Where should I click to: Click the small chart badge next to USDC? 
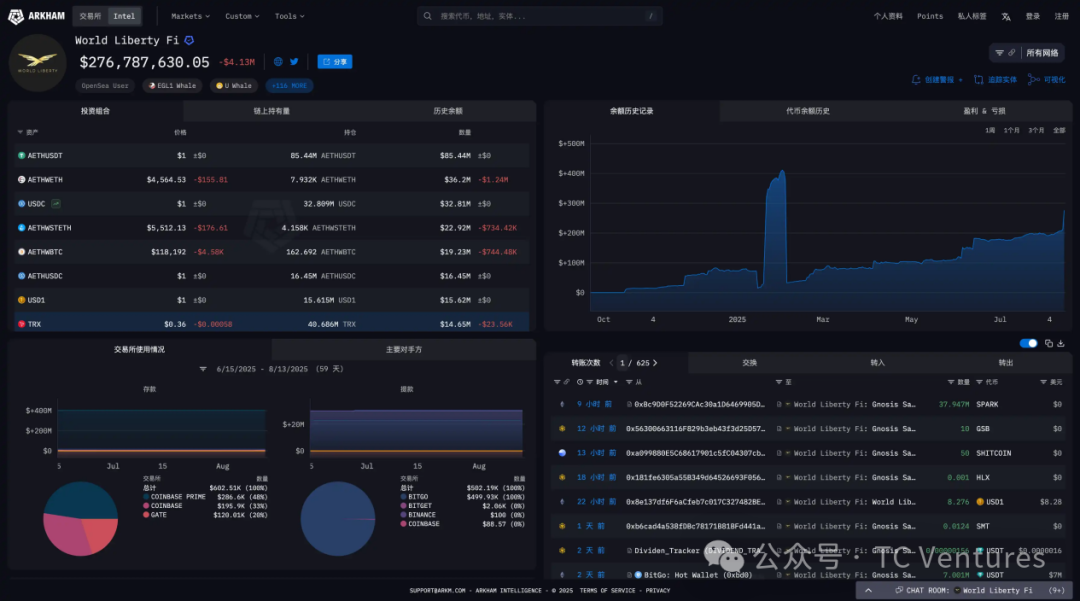(x=56, y=204)
